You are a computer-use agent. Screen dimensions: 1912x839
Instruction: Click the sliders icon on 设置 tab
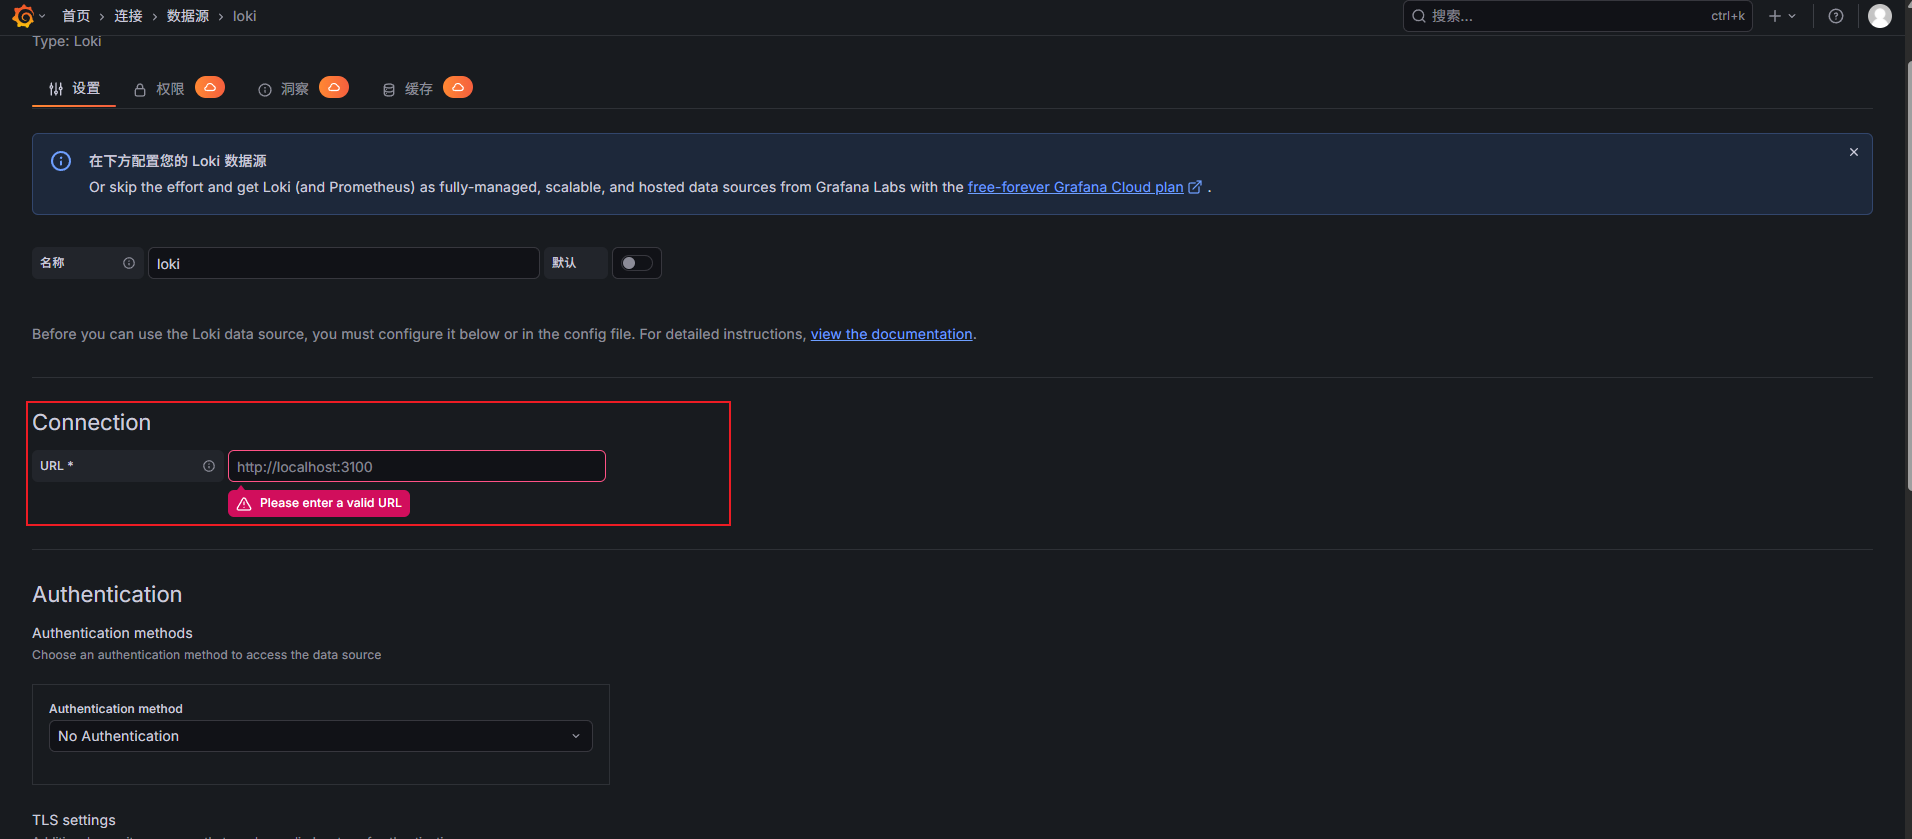tap(56, 89)
